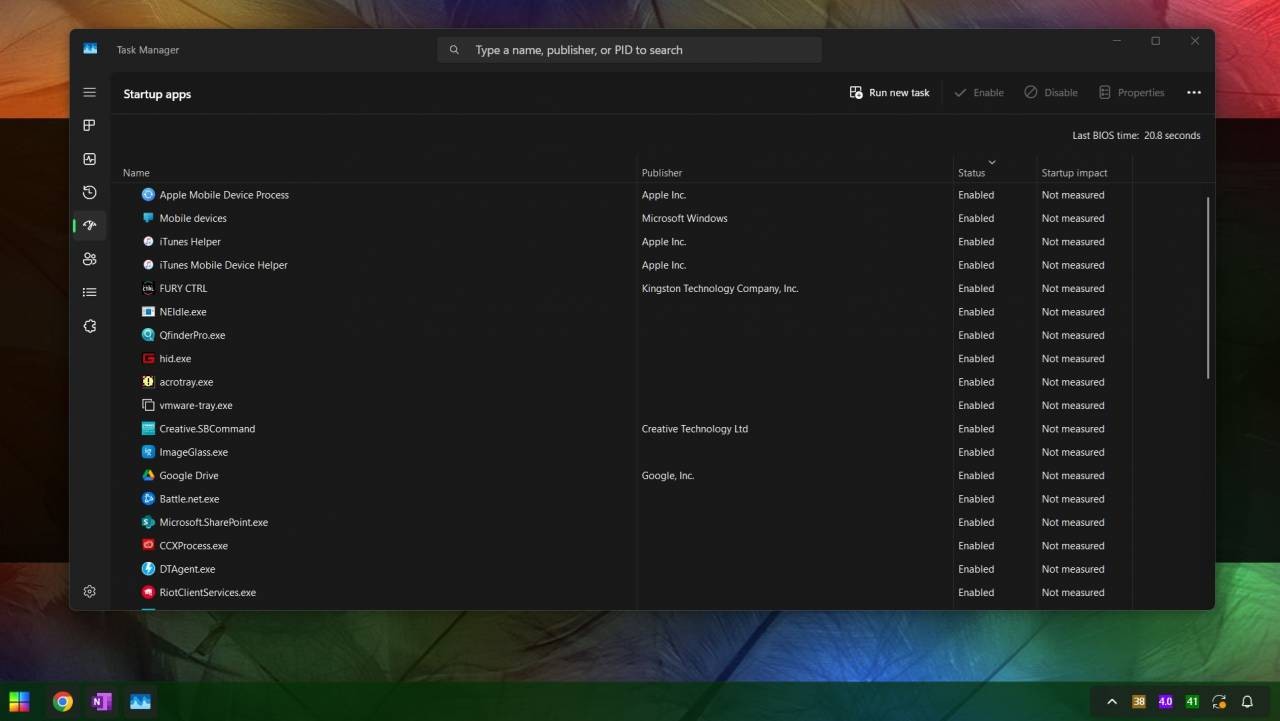Go to the Processes page icon

point(89,125)
